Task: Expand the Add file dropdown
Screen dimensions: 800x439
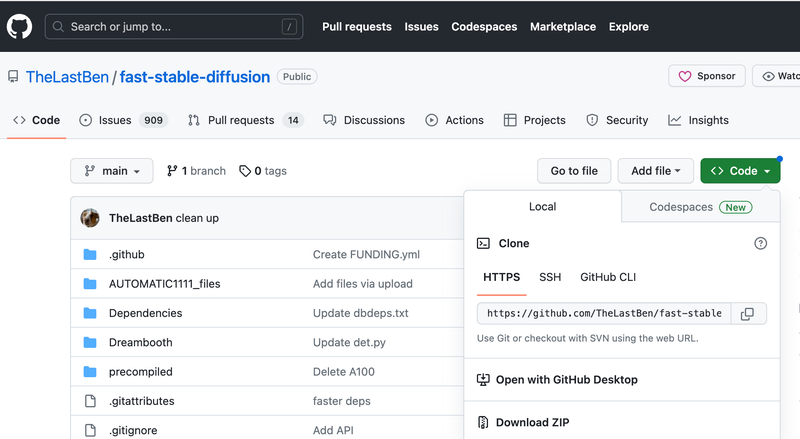Action: [656, 171]
